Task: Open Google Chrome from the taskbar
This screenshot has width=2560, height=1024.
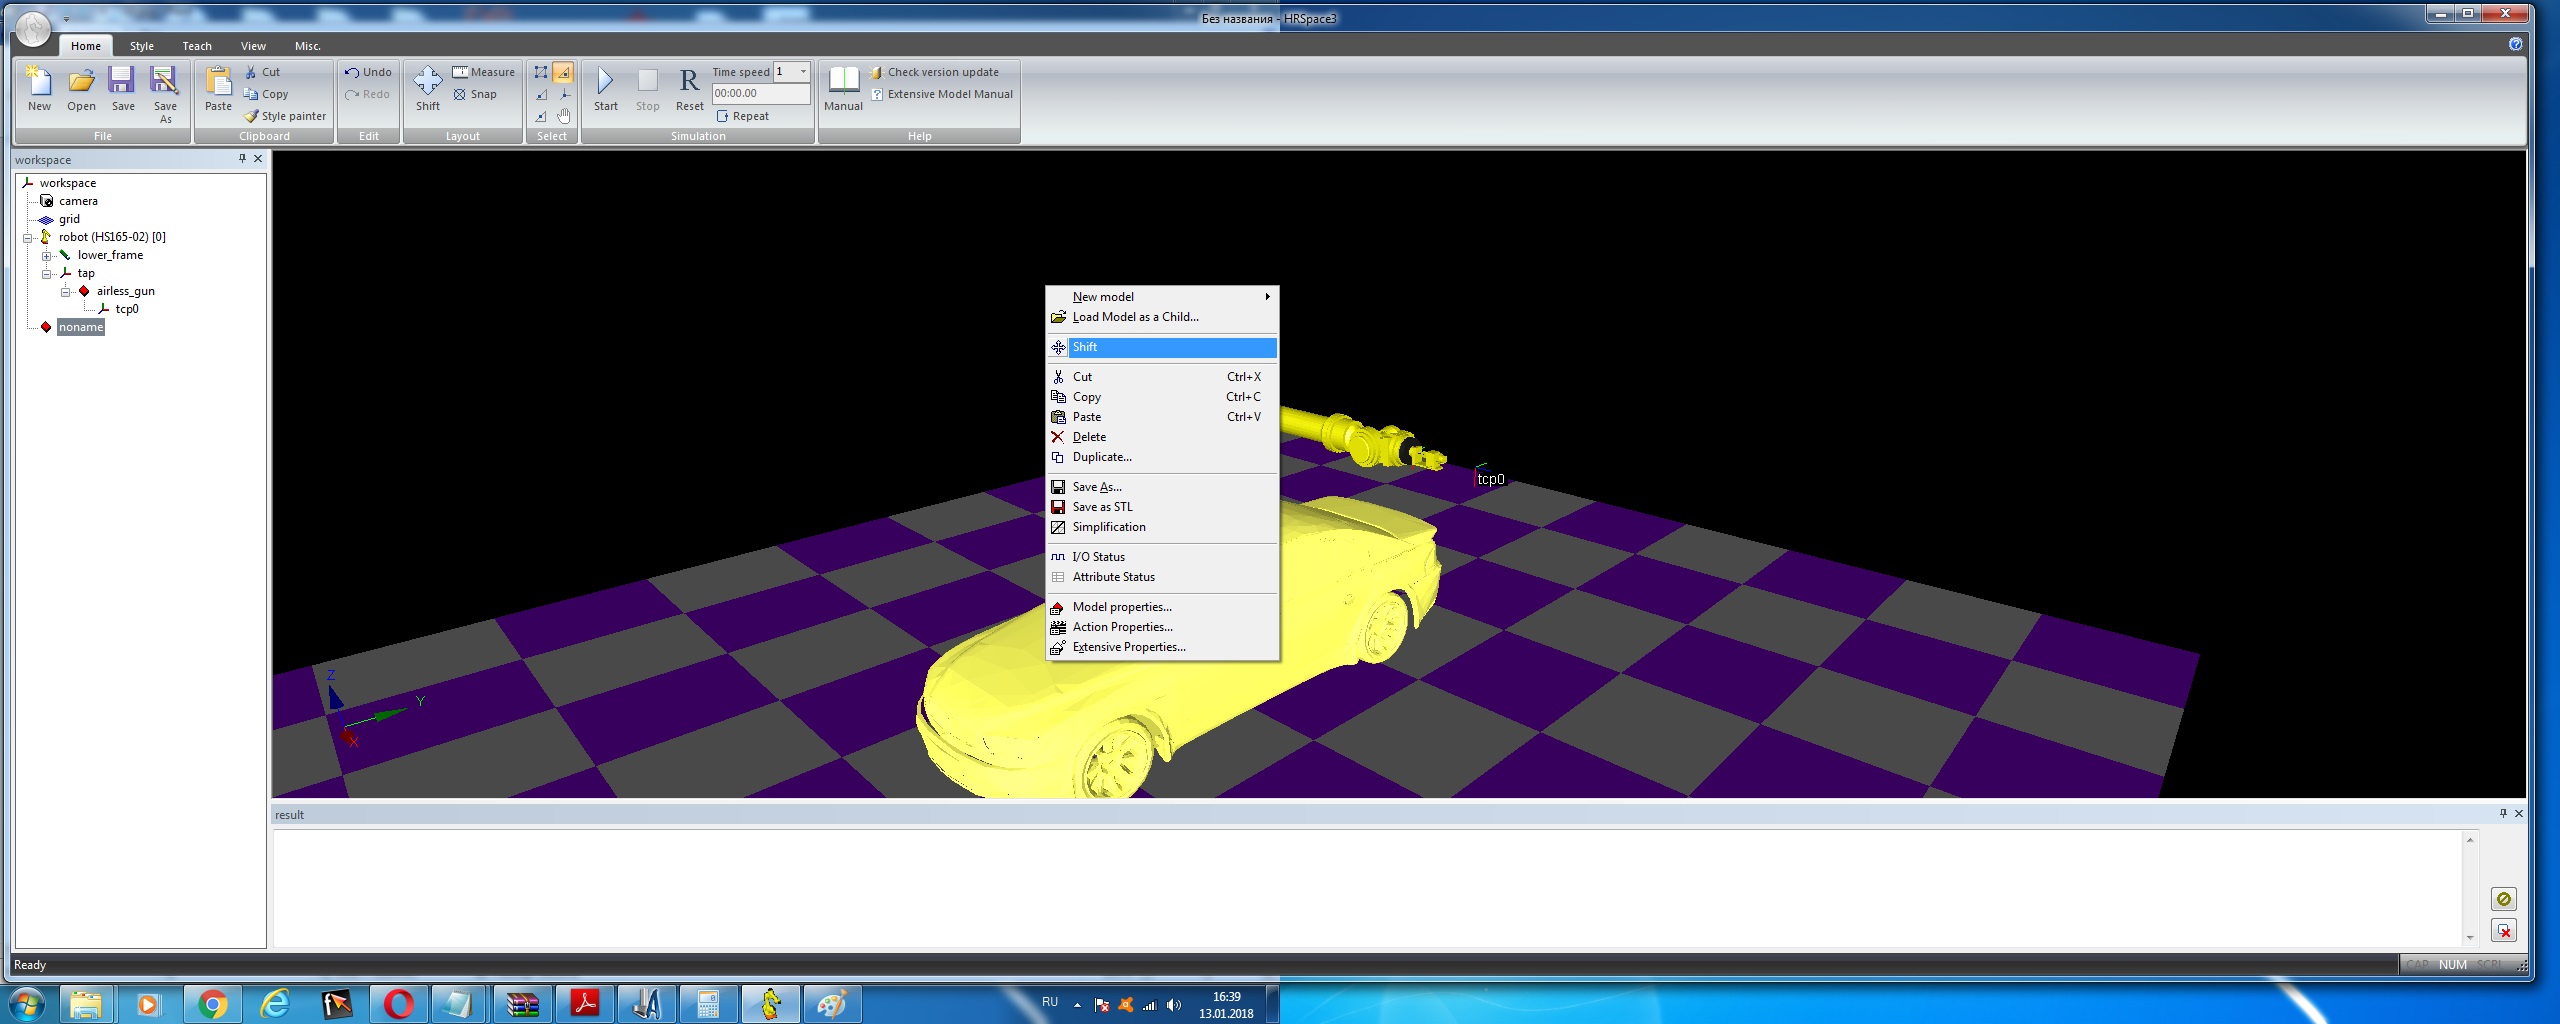Action: pyautogui.click(x=212, y=1004)
